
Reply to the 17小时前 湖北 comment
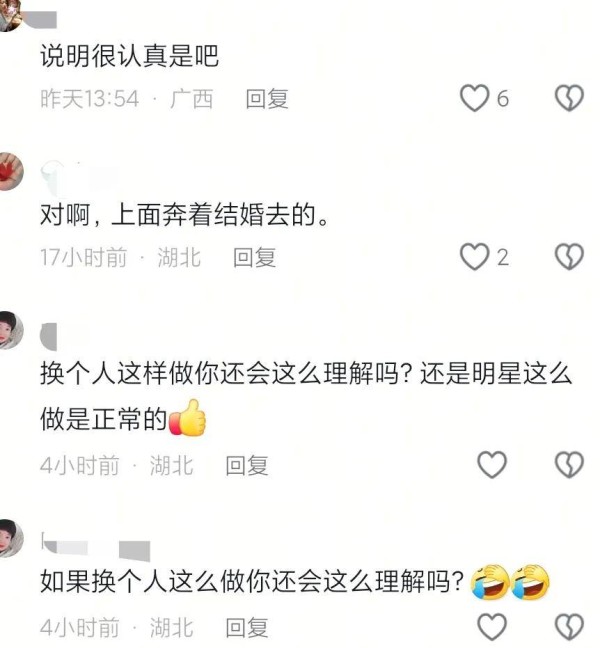pyautogui.click(x=255, y=258)
